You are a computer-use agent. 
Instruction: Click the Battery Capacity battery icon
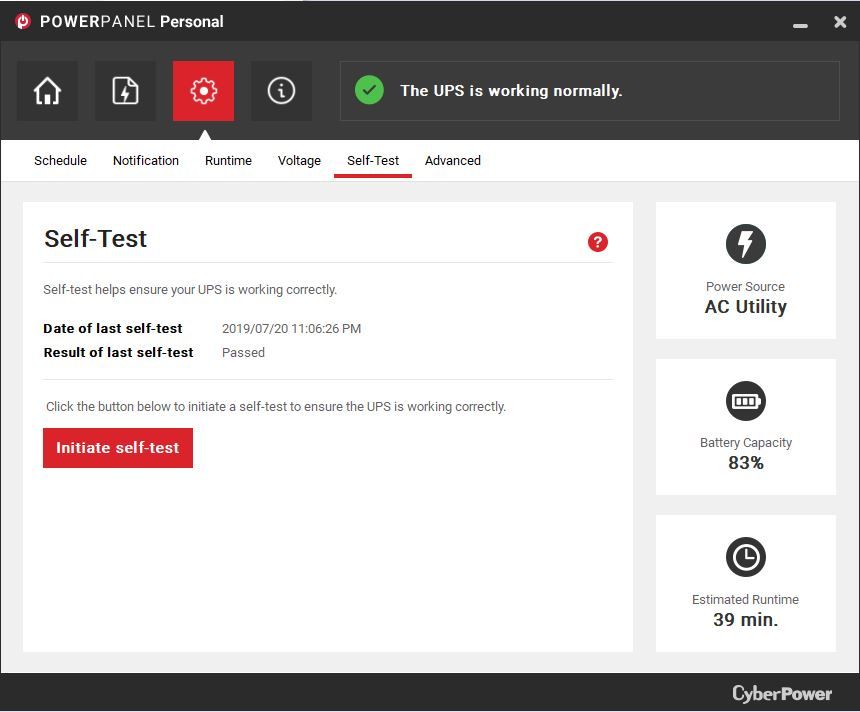745,401
